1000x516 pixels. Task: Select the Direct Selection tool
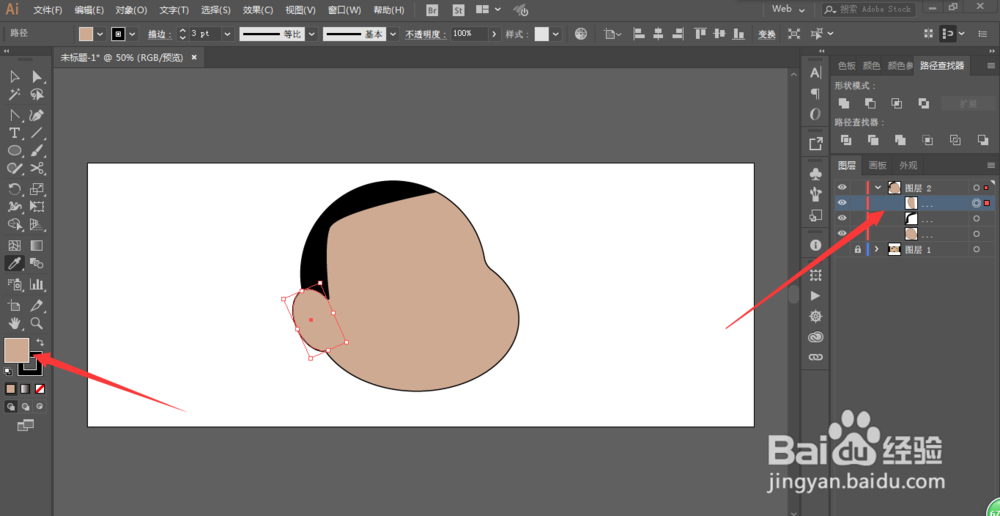37,77
